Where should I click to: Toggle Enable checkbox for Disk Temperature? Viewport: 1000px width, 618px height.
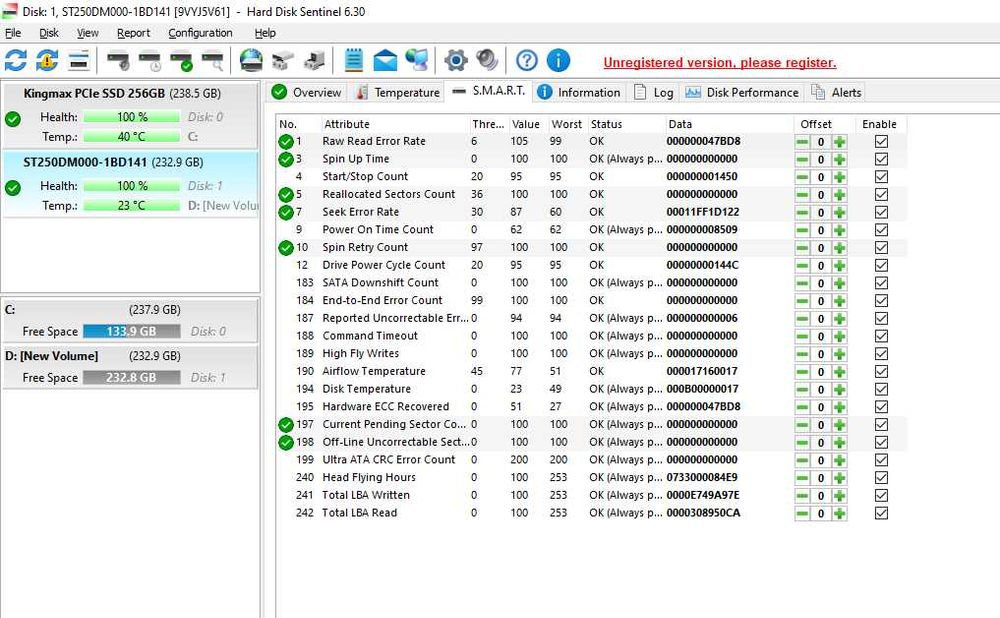[x=881, y=389]
